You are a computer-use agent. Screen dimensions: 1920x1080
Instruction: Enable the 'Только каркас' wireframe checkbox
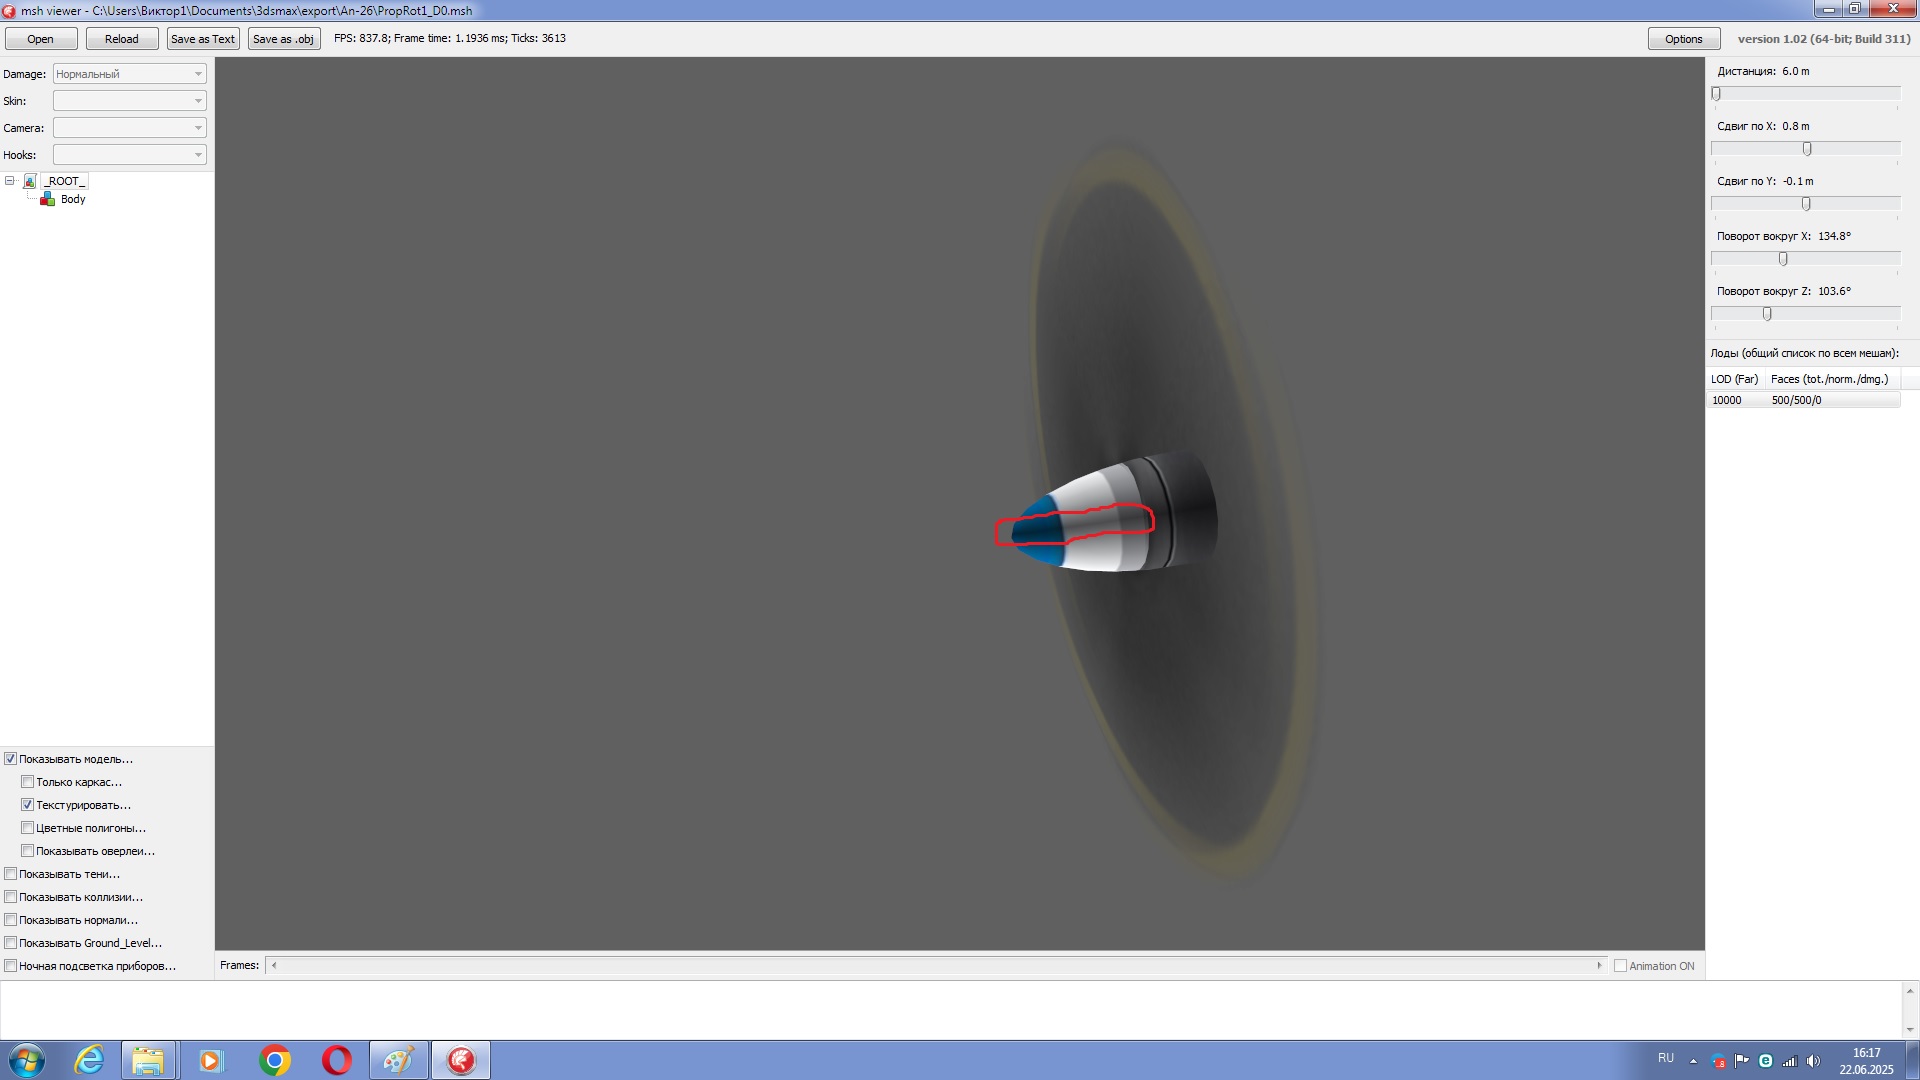pyautogui.click(x=28, y=782)
